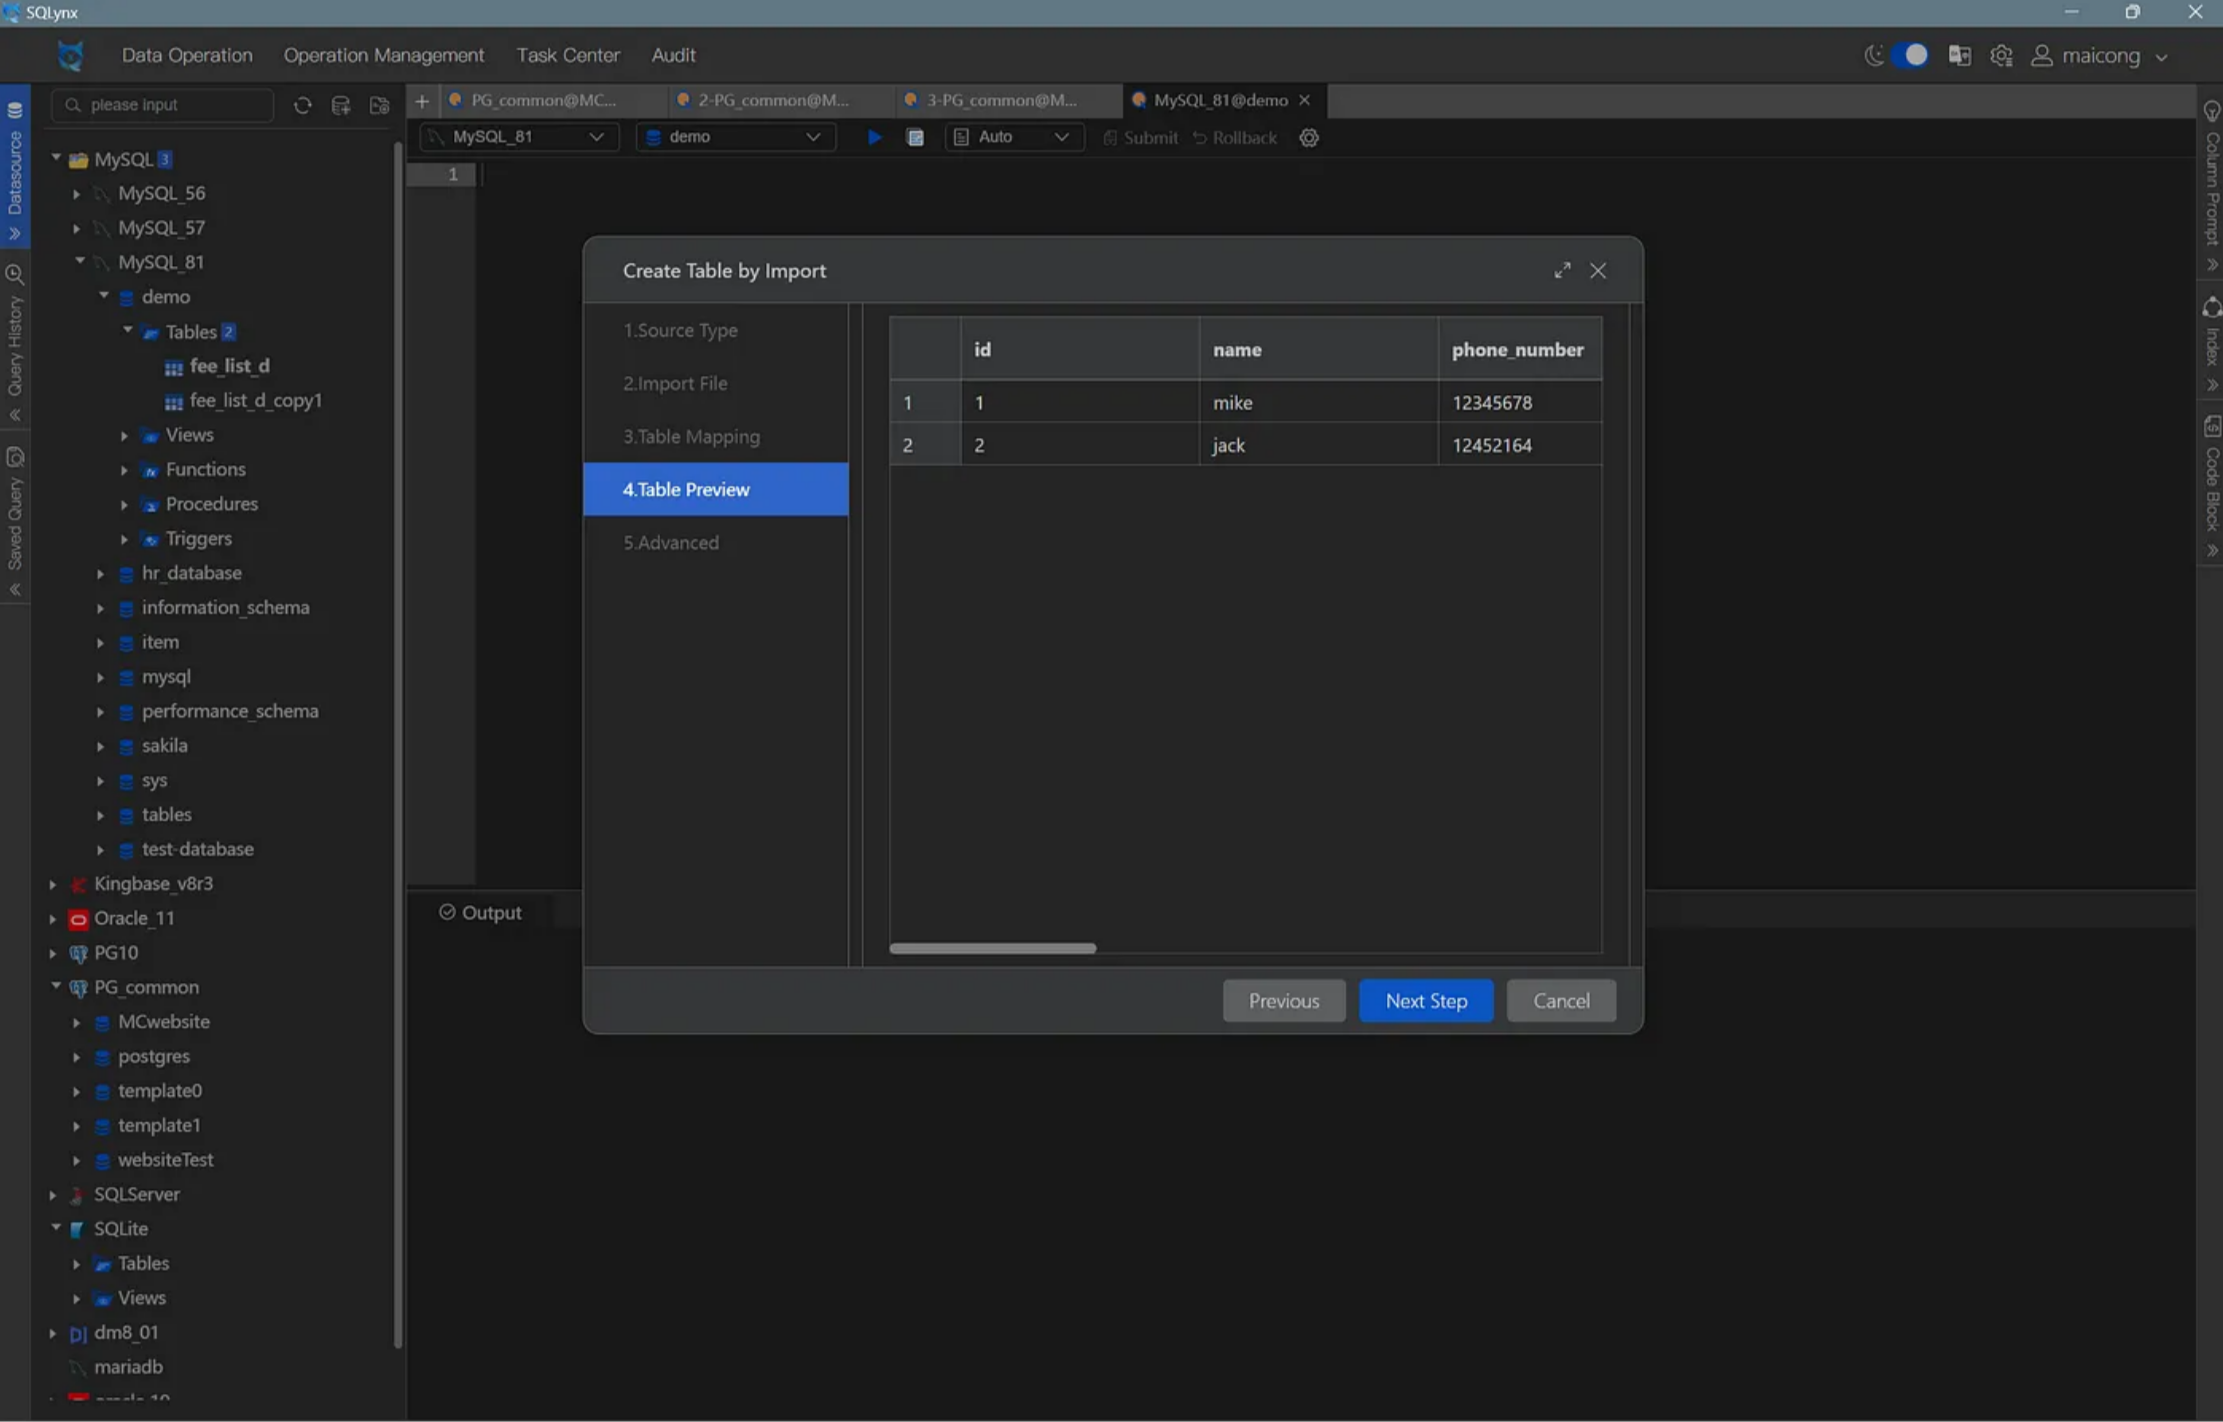Run the current SQL query
The width and height of the screenshot is (2223, 1422).
(874, 137)
